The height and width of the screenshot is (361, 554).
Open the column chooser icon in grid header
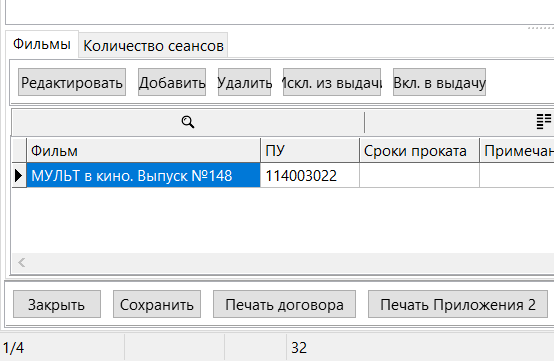544,122
